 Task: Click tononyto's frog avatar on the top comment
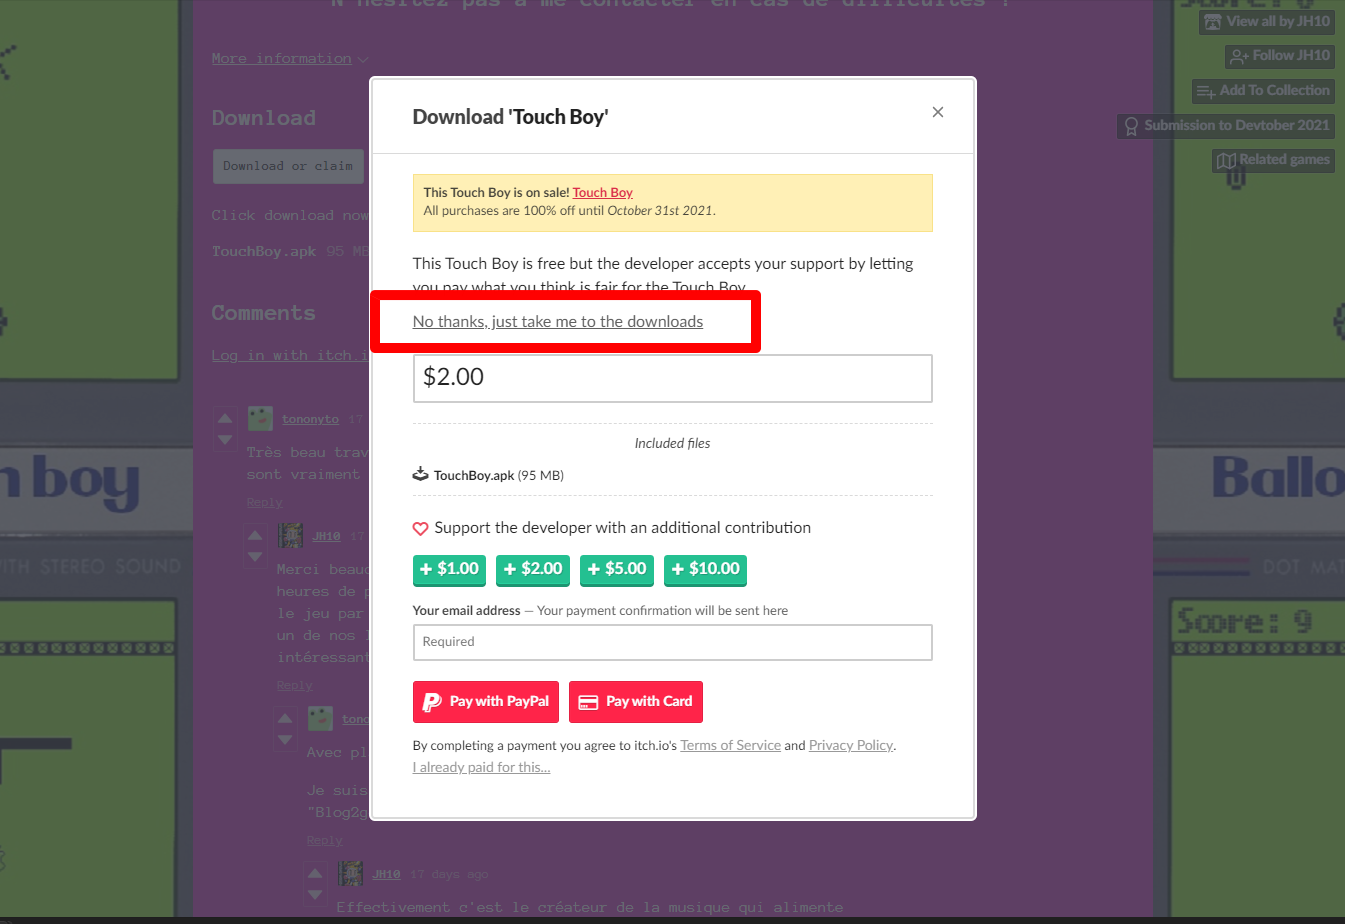(260, 418)
